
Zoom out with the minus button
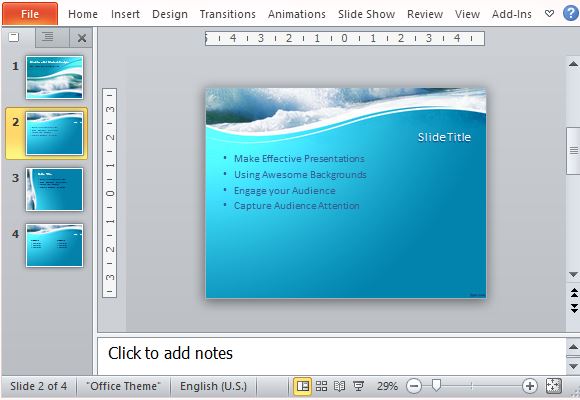(414, 386)
